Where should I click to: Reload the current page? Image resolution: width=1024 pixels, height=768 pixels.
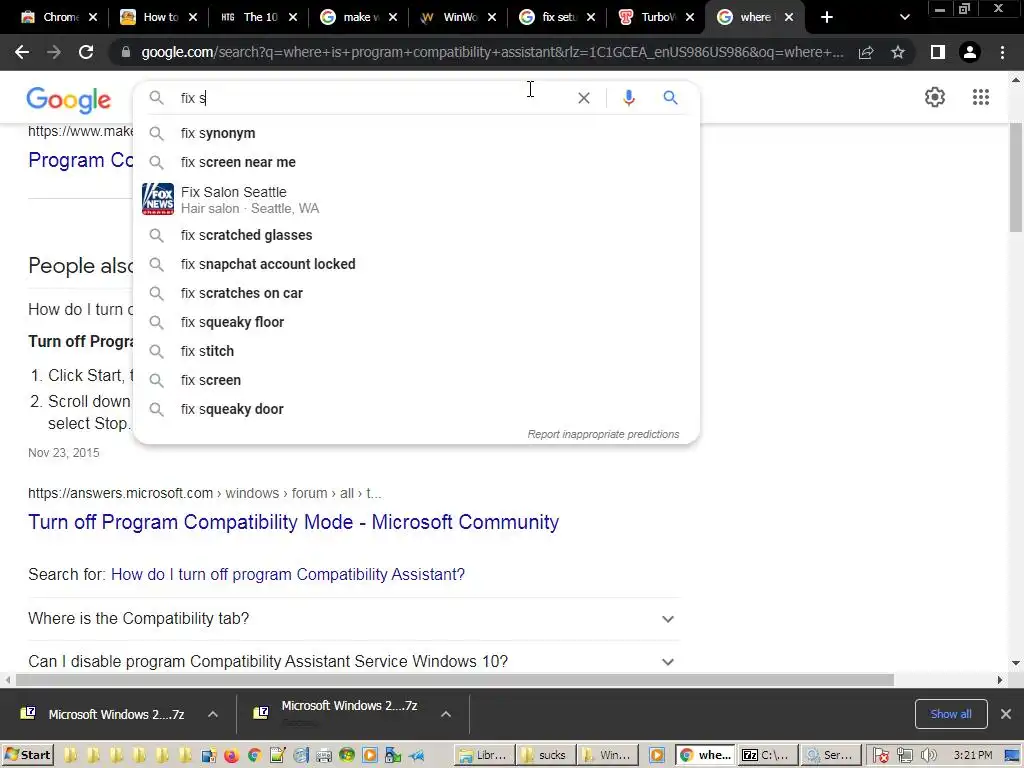coord(86,52)
